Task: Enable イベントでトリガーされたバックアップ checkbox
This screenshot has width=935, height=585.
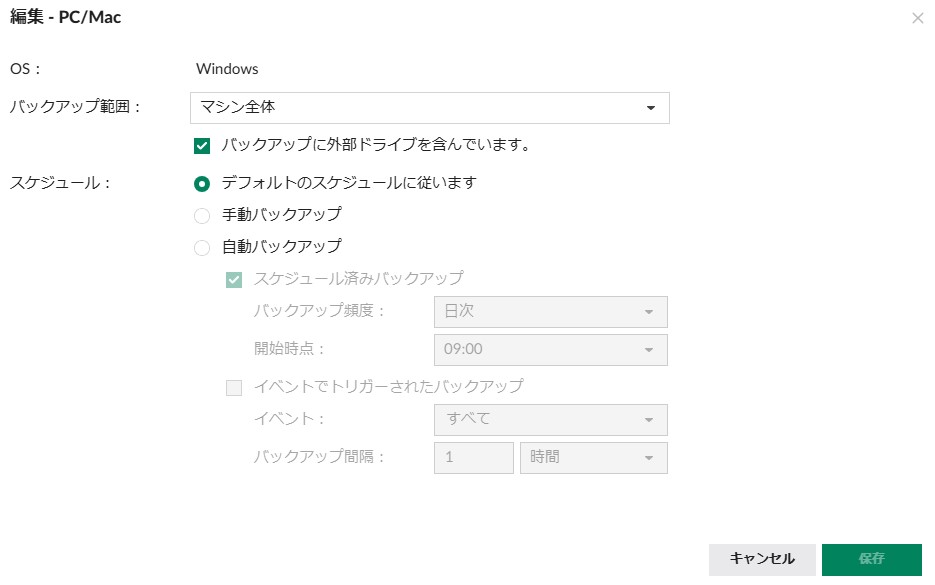Action: point(234,388)
